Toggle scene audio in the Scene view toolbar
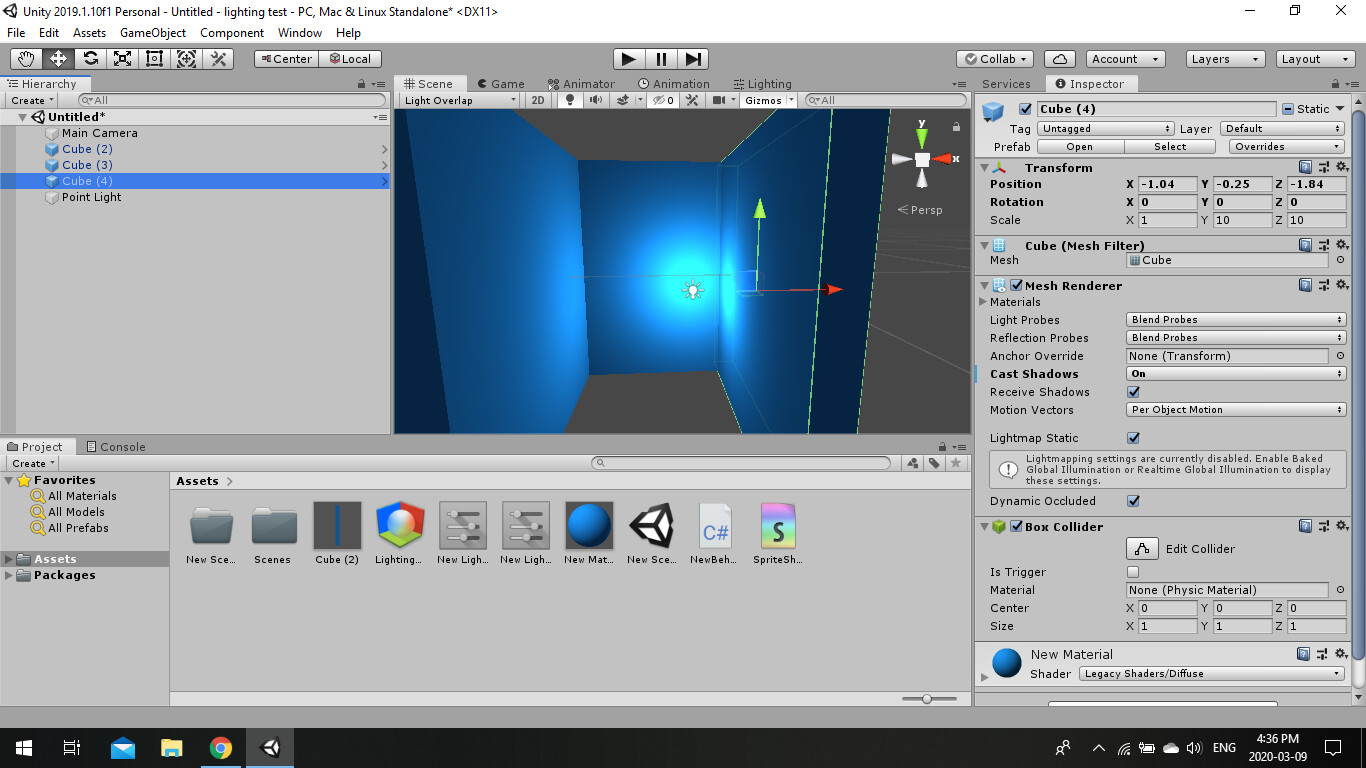 tap(596, 99)
